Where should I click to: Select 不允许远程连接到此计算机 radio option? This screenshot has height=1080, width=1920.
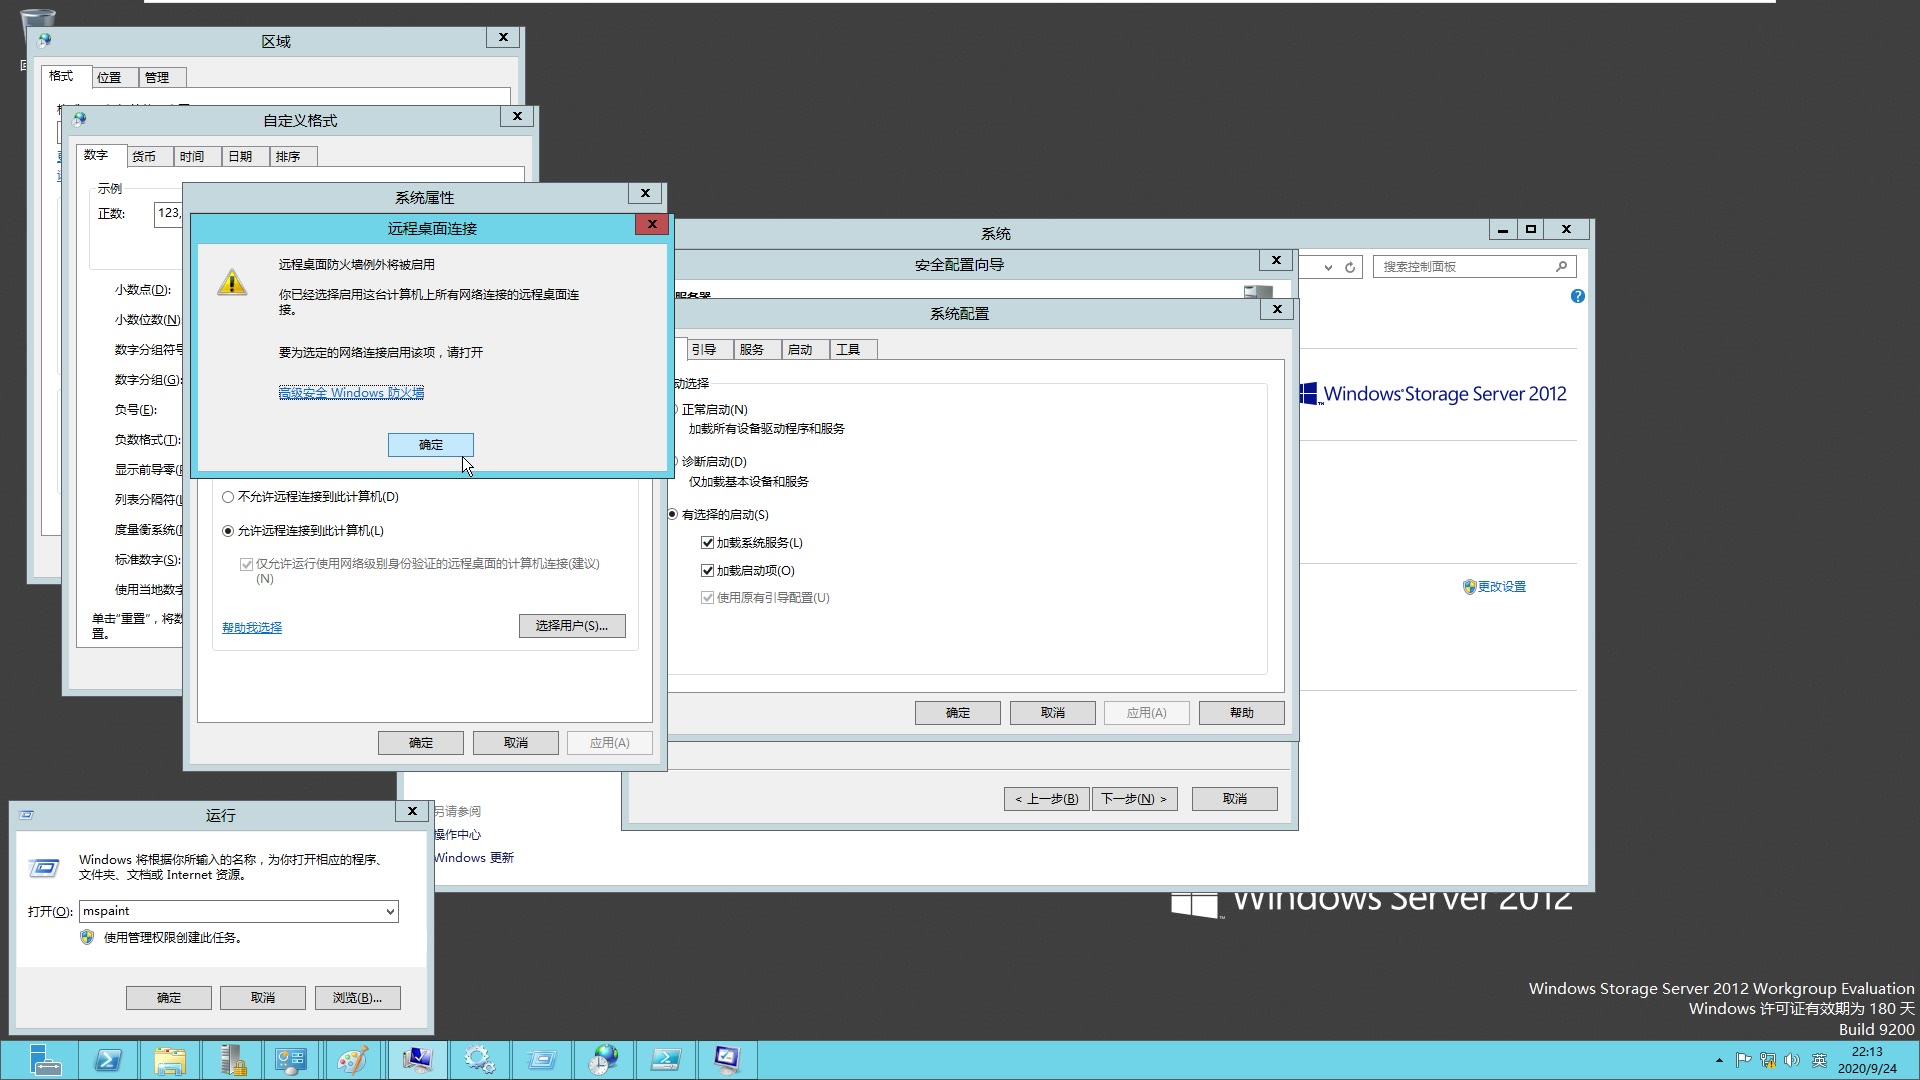[228, 497]
